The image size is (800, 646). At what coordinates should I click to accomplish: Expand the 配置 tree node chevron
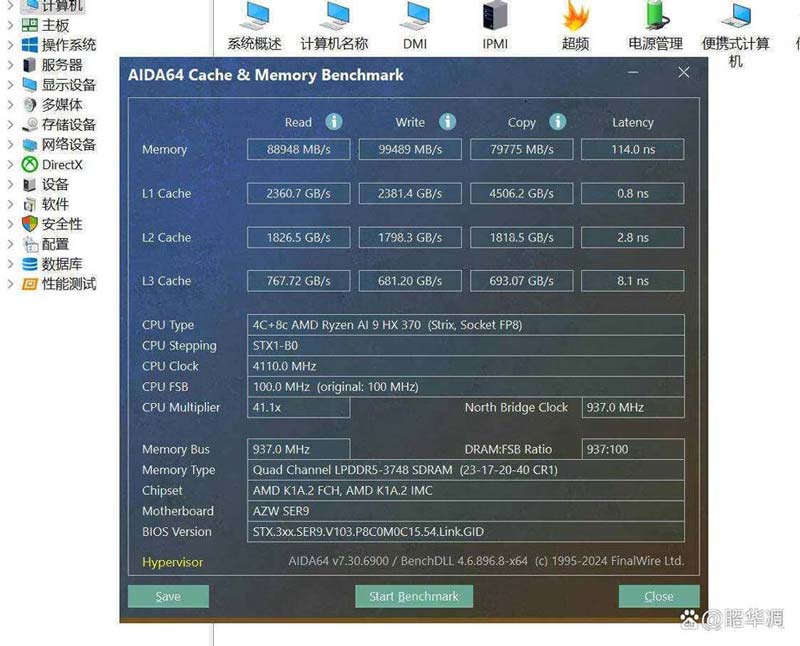[x=10, y=244]
